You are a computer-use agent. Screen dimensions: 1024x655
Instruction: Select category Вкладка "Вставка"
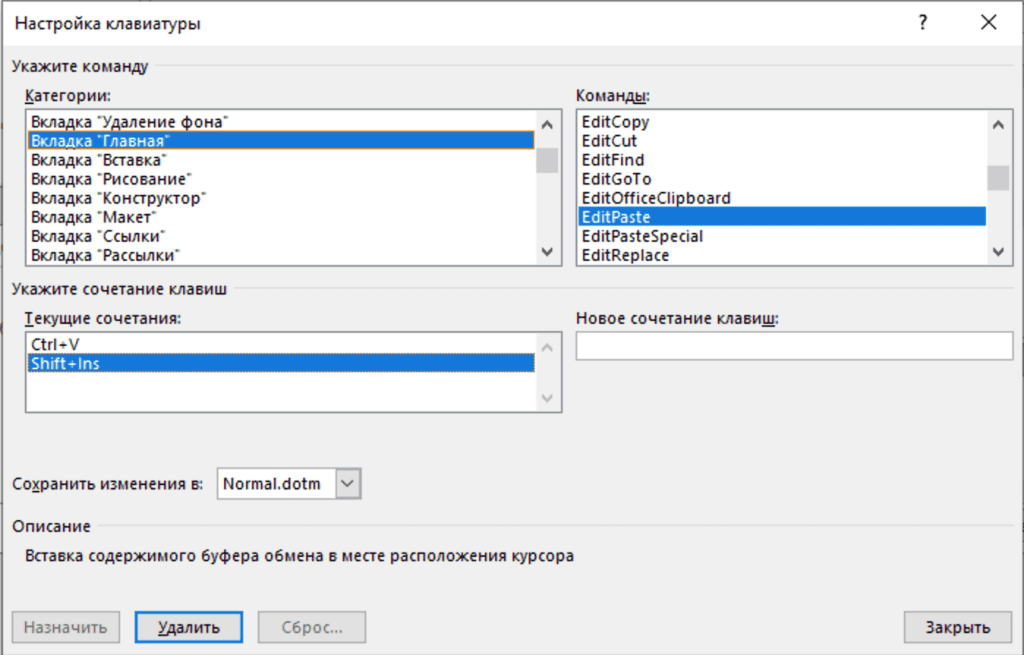98,160
